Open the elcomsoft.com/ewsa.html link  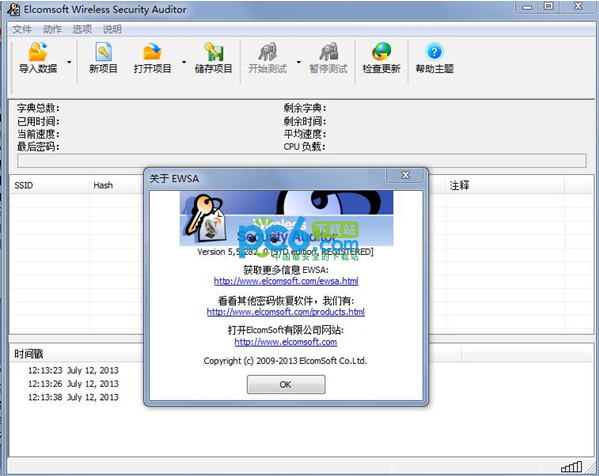[286, 281]
